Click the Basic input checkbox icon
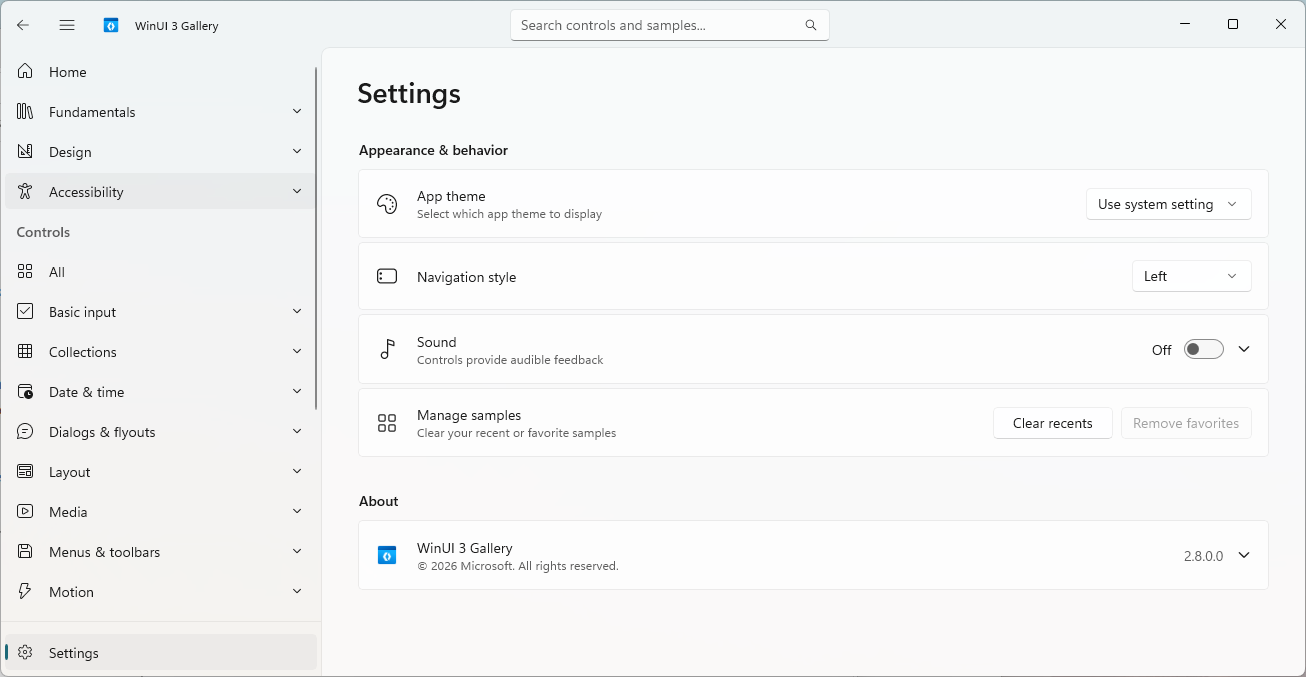The height and width of the screenshot is (677, 1306). [25, 311]
